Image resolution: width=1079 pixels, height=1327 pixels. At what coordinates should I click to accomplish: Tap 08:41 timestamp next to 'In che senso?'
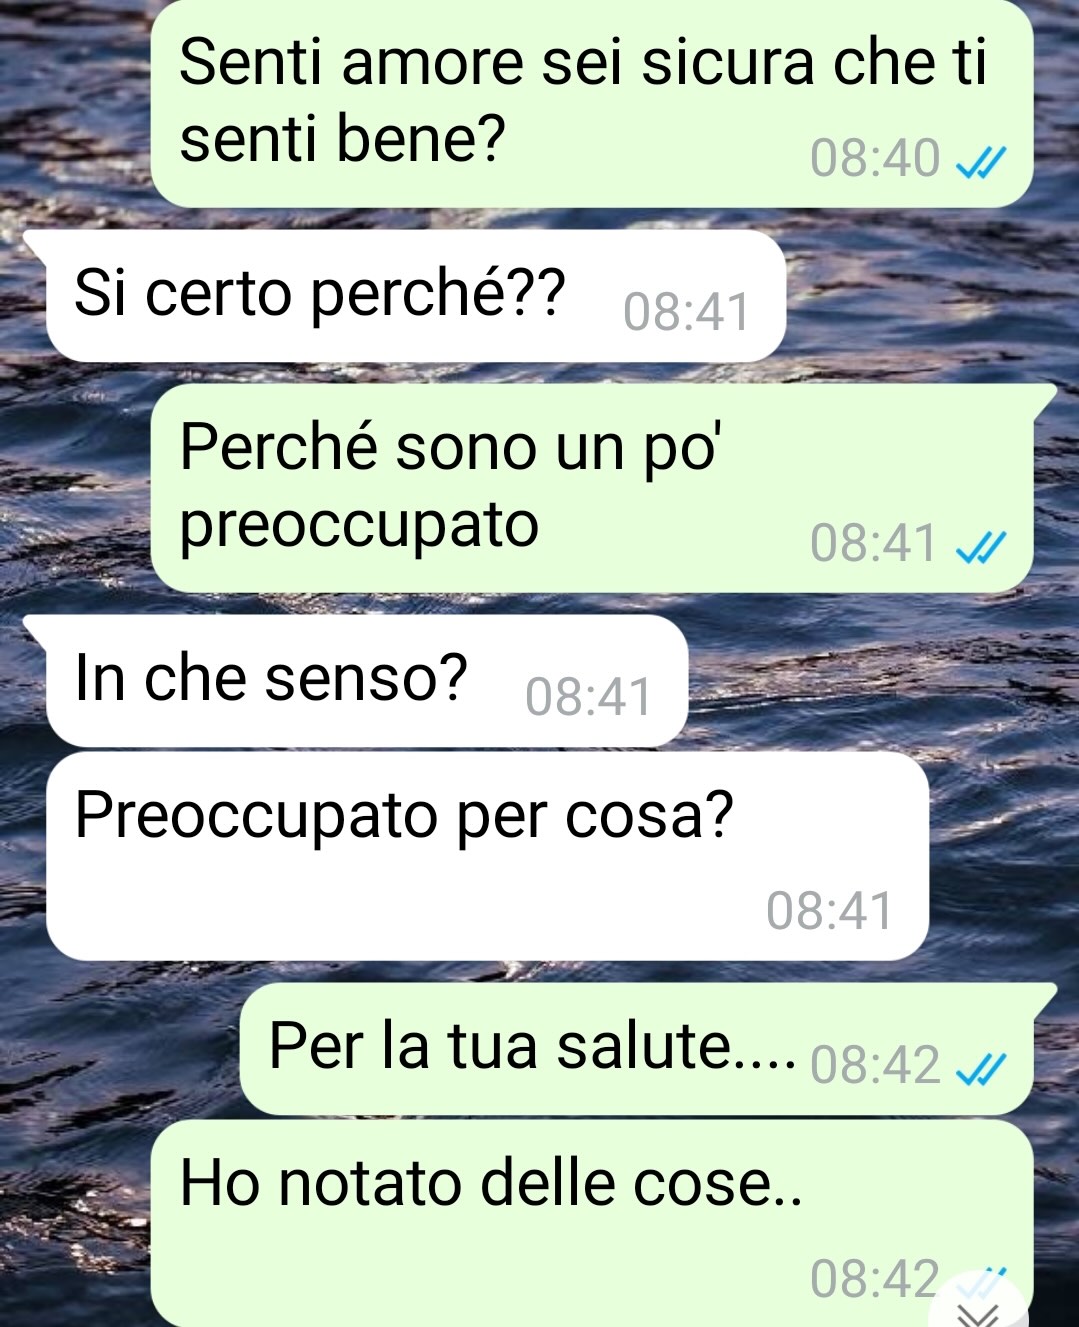(x=588, y=697)
